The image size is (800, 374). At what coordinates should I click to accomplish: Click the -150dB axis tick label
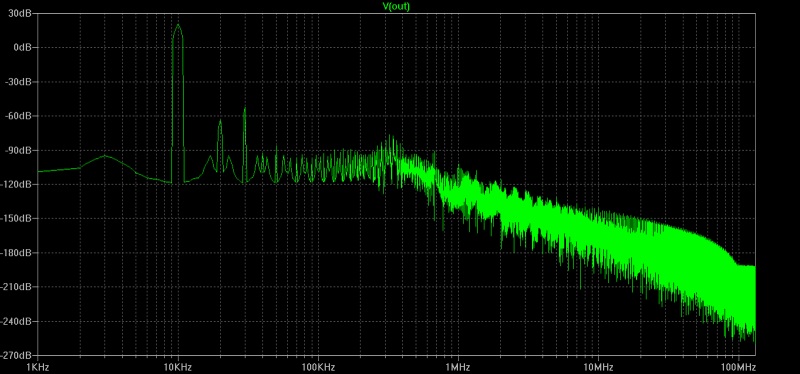tap(17, 218)
